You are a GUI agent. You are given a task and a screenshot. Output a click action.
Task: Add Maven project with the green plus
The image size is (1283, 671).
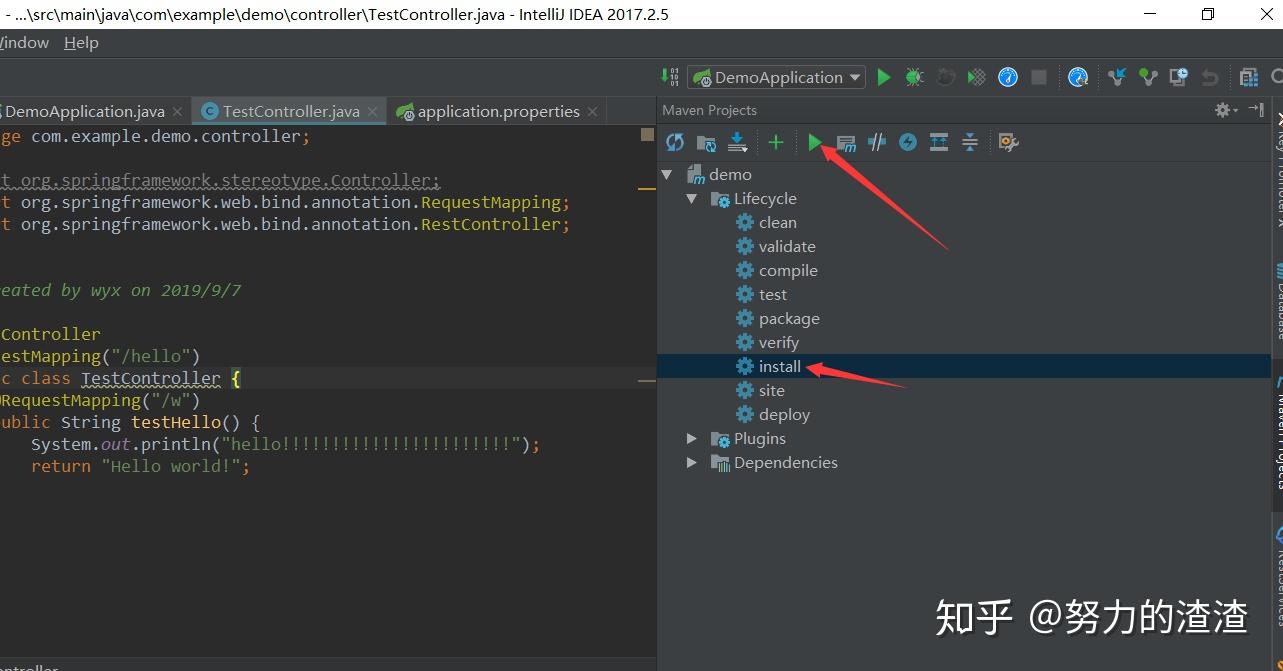point(776,142)
